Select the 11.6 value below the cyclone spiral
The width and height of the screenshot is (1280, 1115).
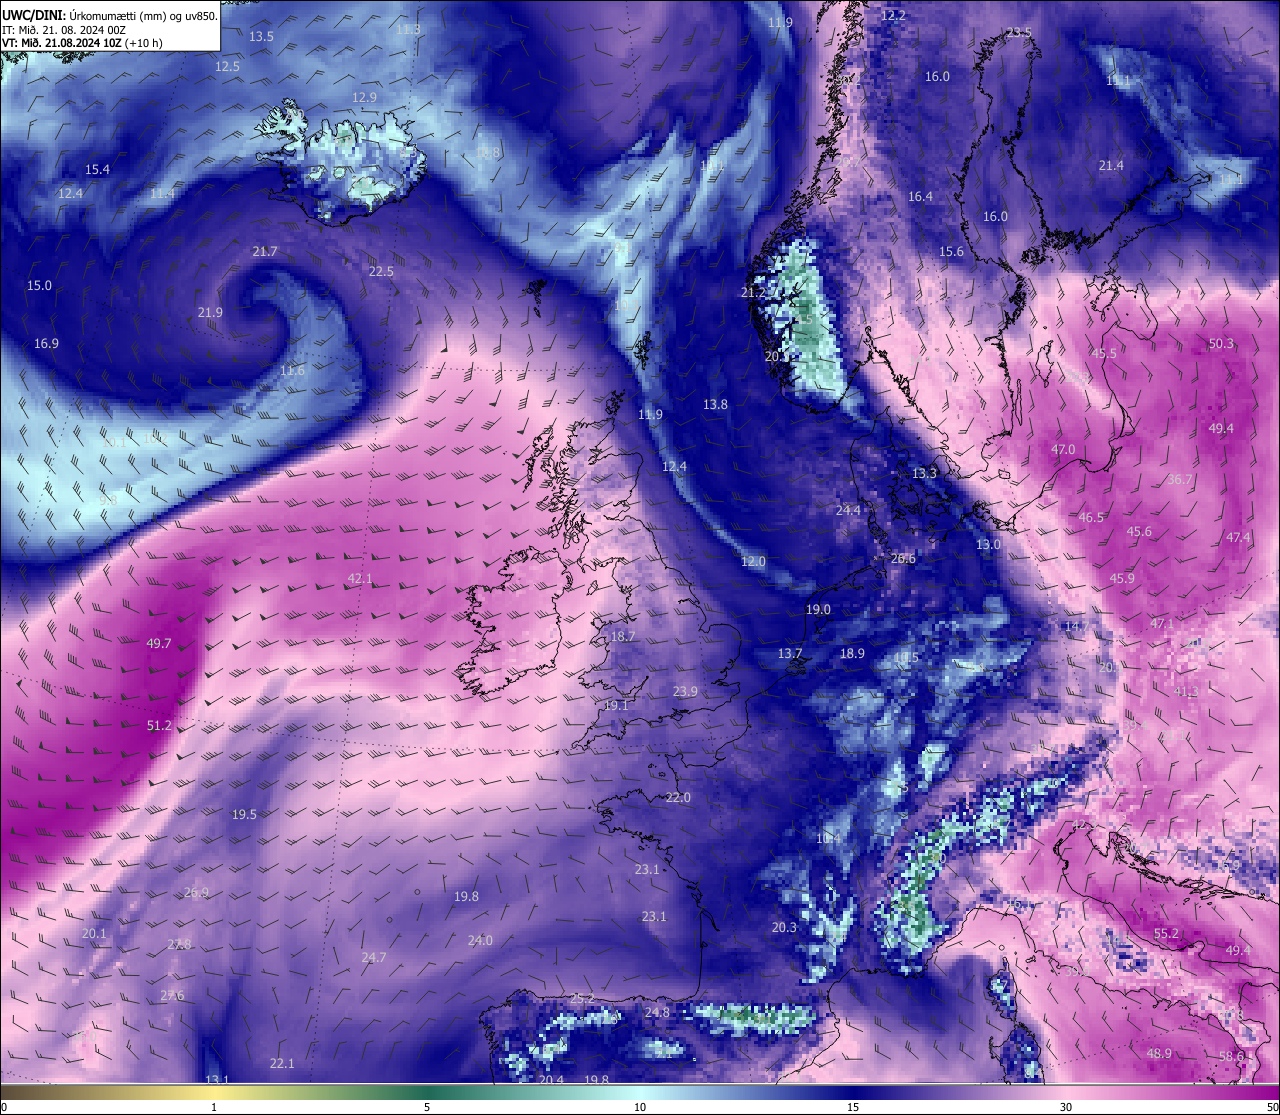click(x=292, y=370)
